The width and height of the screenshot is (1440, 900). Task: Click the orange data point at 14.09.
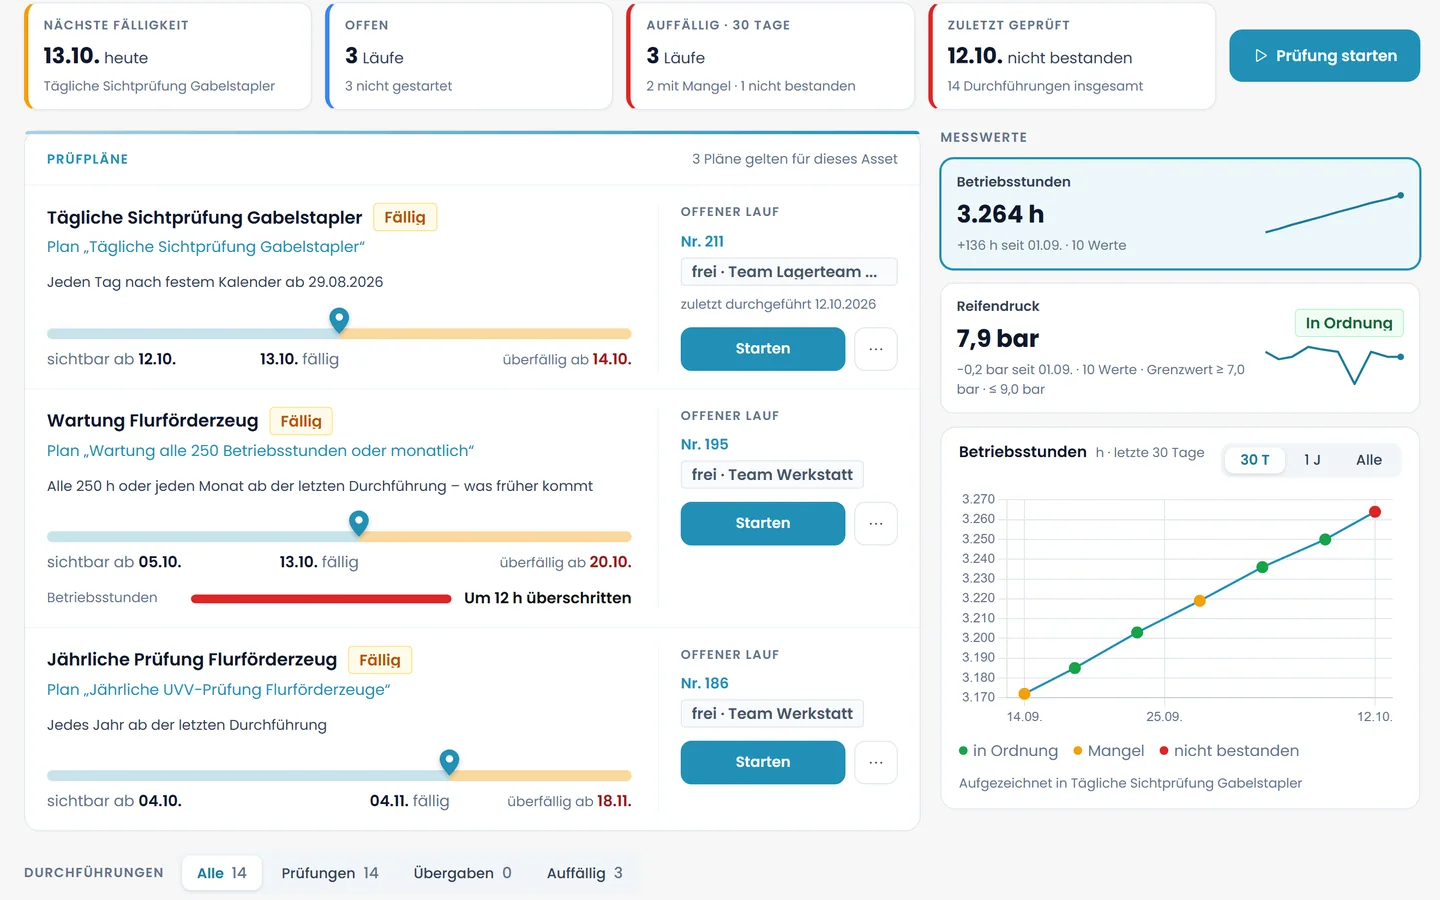click(1024, 694)
